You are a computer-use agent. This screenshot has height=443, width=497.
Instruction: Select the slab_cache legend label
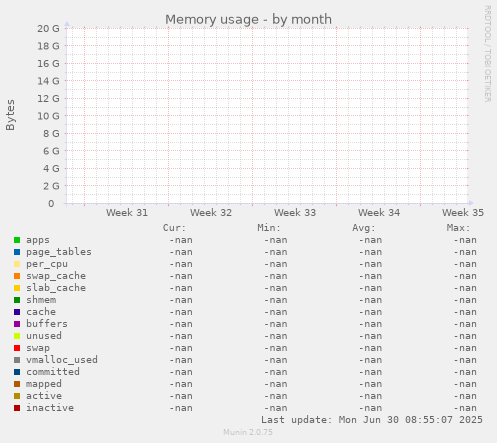point(56,288)
